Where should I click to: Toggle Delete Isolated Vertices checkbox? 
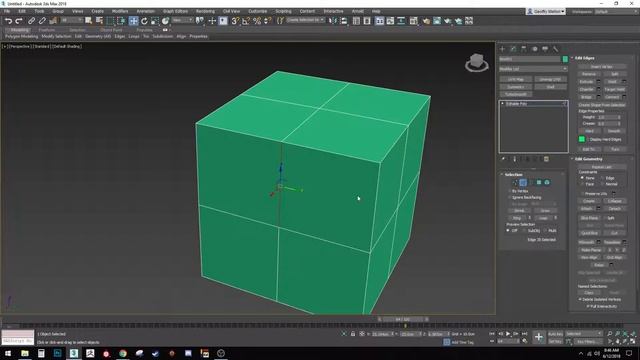pos(580,300)
